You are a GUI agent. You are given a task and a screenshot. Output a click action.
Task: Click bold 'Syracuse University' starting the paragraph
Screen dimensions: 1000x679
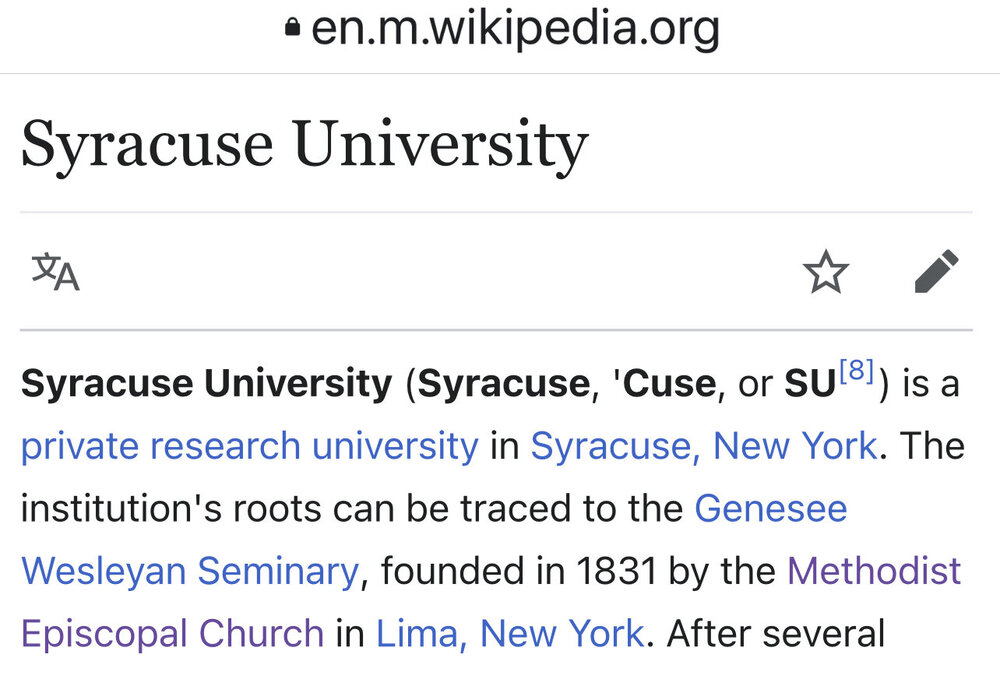click(207, 384)
